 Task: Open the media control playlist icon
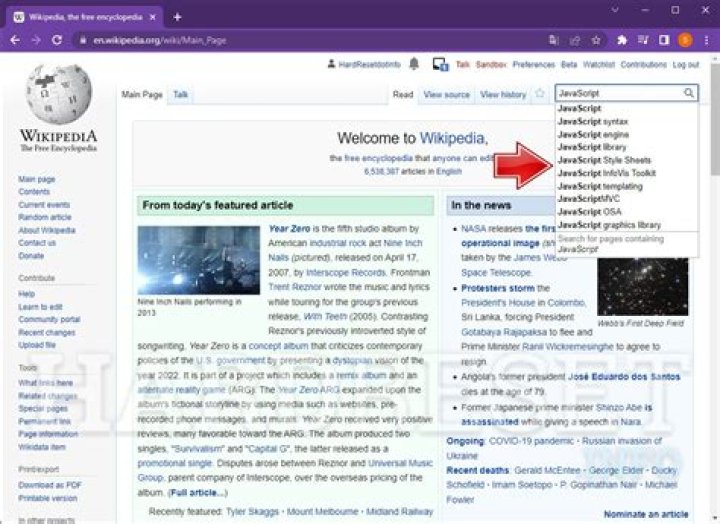(x=643, y=40)
